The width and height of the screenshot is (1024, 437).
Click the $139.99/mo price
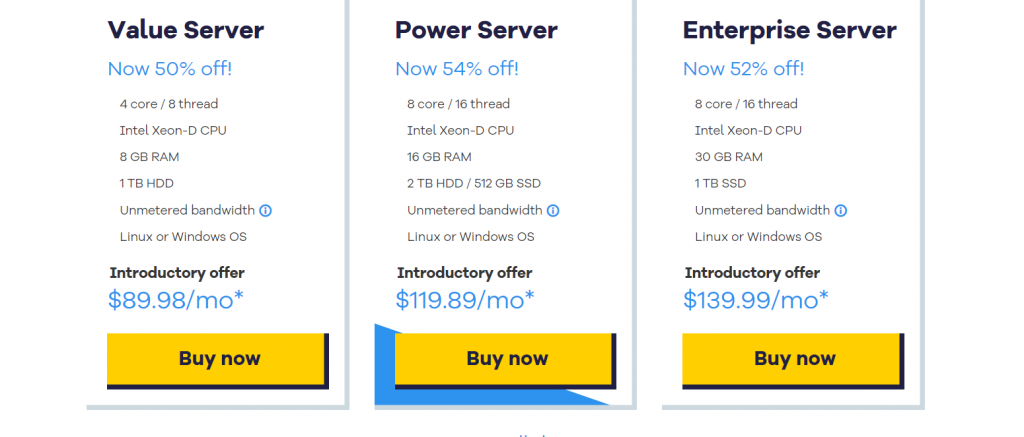pos(756,300)
